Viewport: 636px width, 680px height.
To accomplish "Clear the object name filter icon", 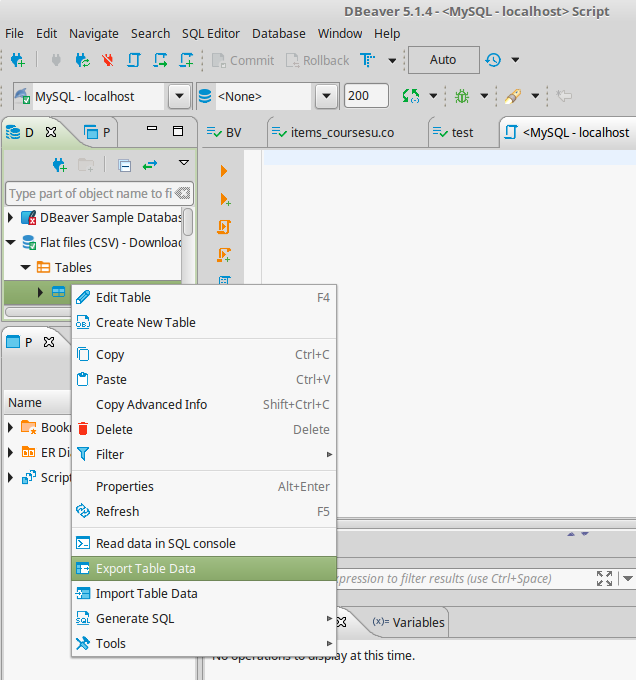I will click(183, 193).
